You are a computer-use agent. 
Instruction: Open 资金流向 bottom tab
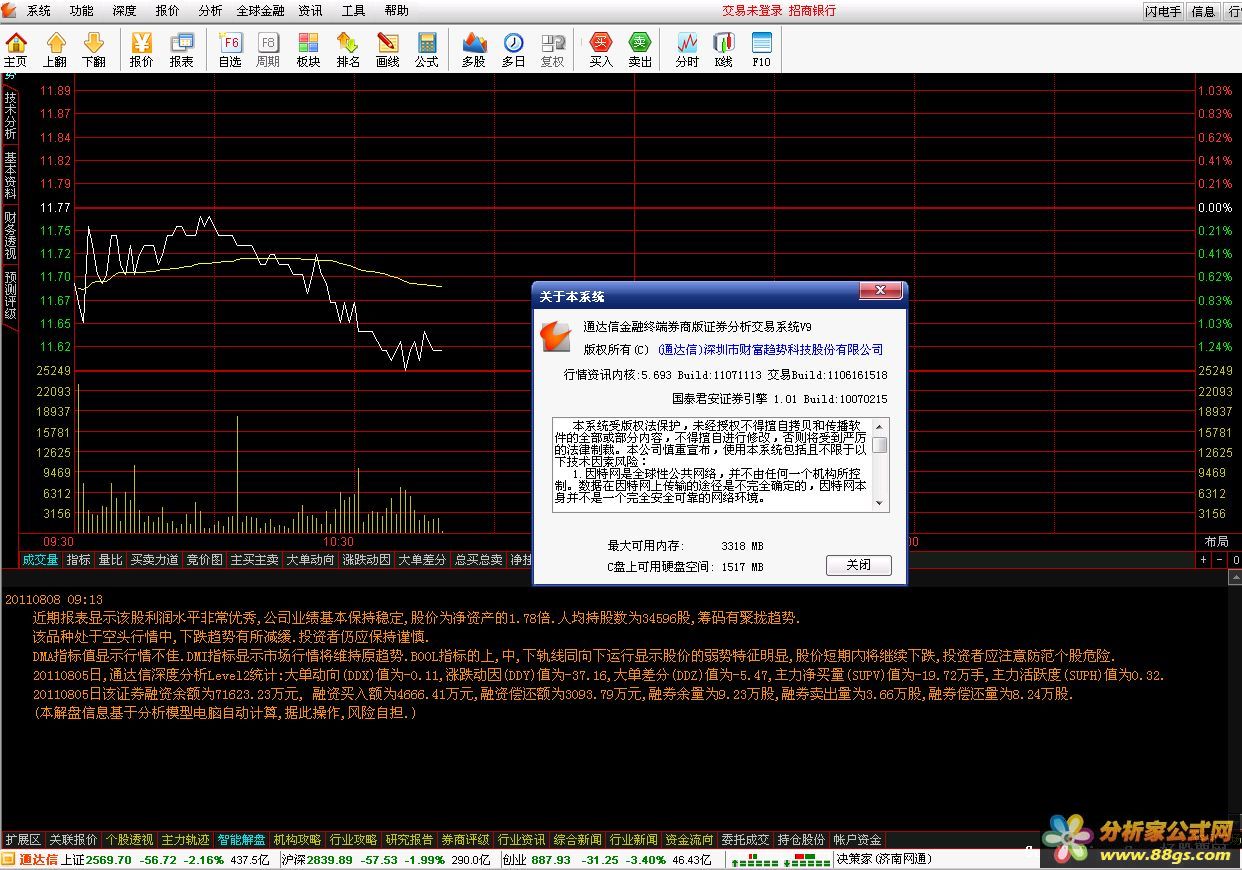point(689,840)
